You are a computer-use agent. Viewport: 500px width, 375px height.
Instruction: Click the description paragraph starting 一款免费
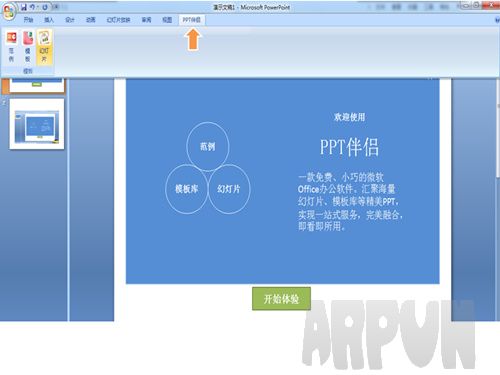click(350, 202)
